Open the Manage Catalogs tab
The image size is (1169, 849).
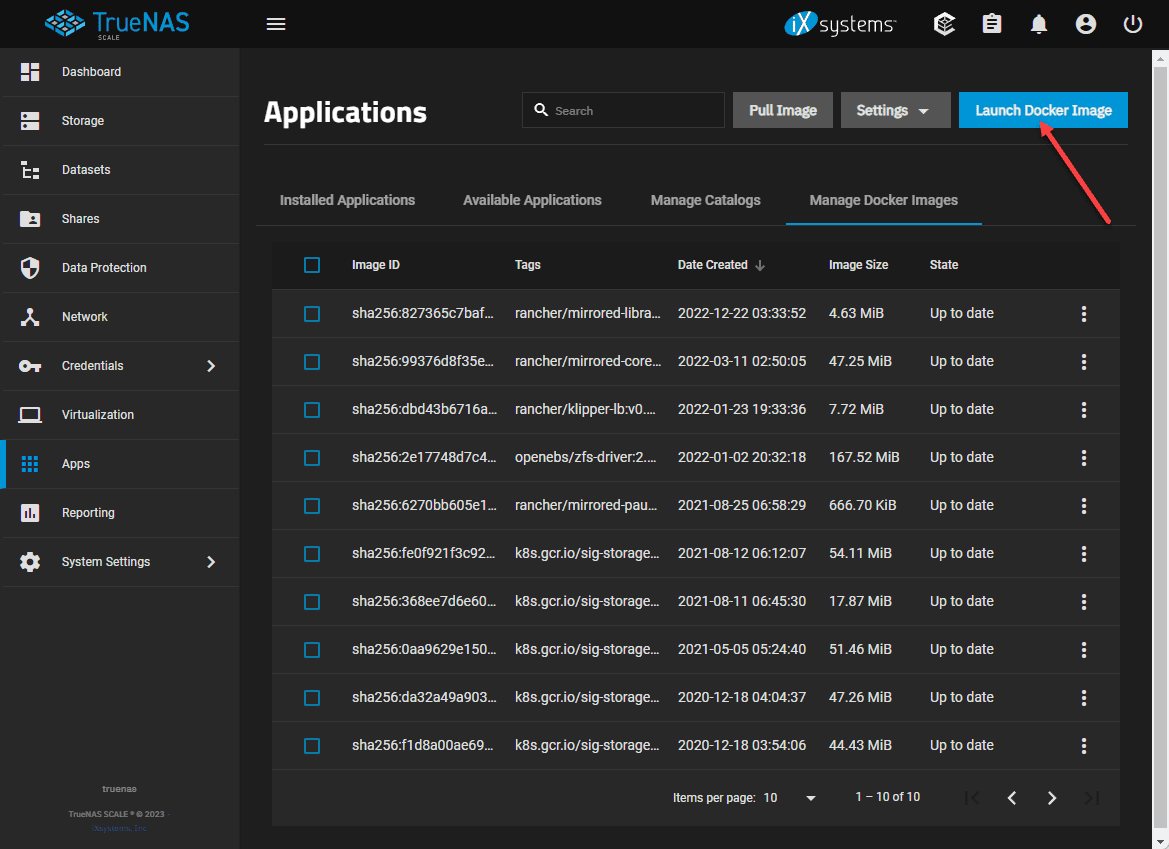[705, 200]
